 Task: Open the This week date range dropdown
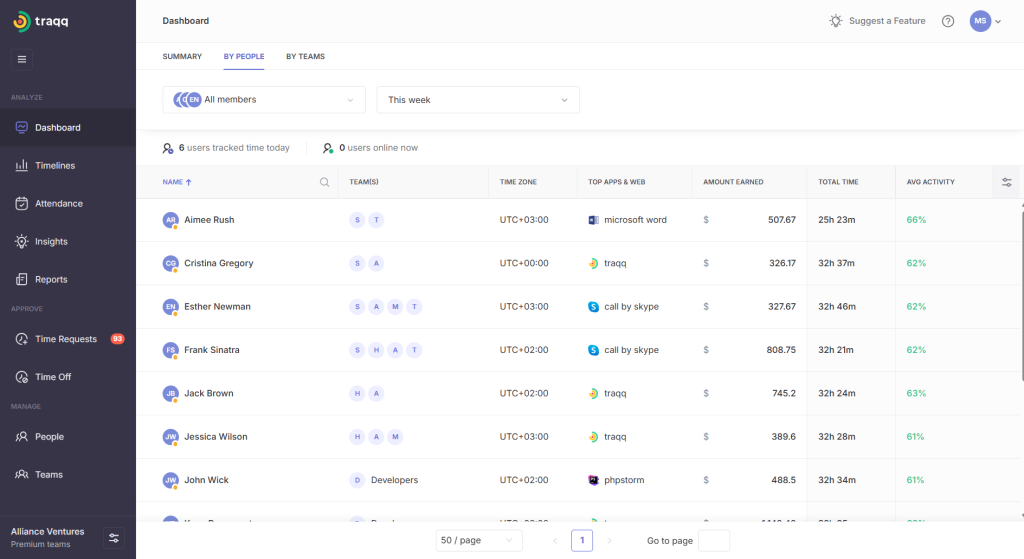click(x=477, y=100)
